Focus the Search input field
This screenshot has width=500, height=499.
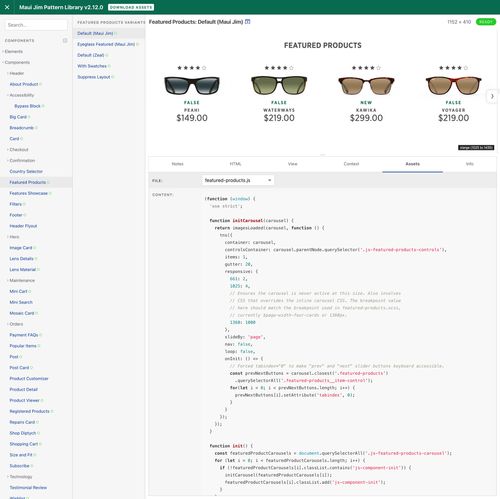coord(36,25)
